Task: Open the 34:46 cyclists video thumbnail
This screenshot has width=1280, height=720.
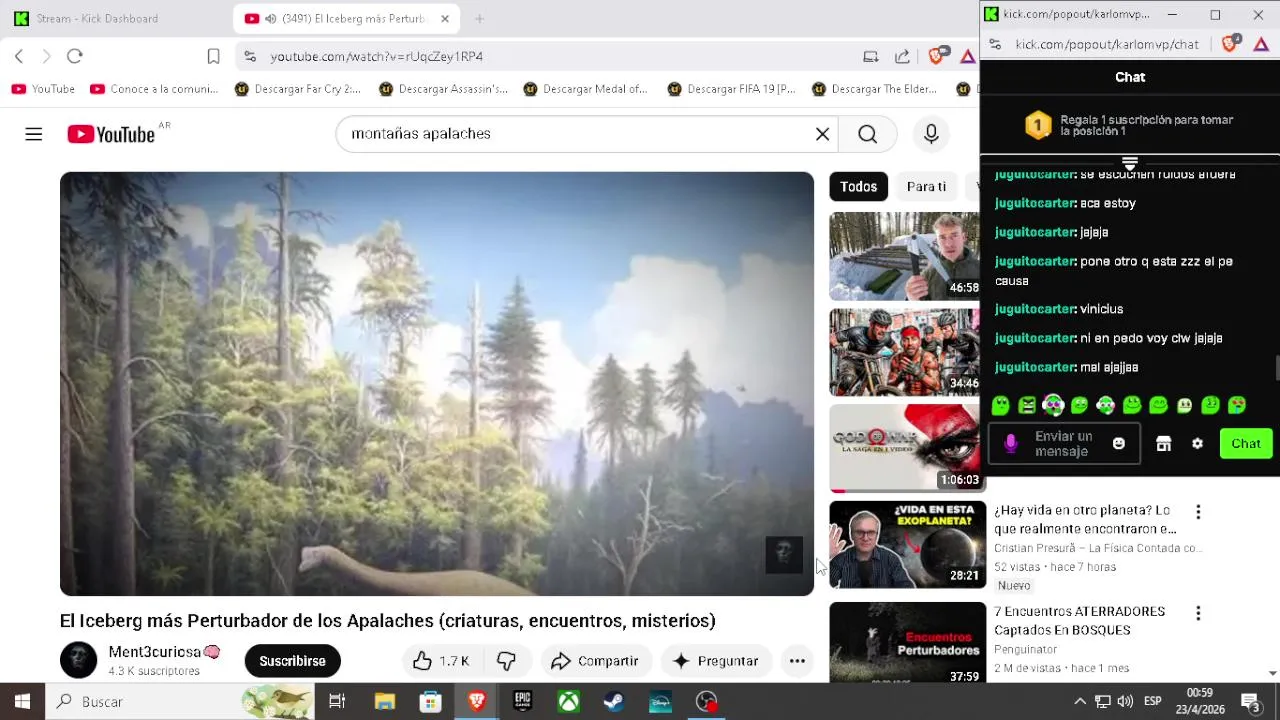Action: [905, 352]
